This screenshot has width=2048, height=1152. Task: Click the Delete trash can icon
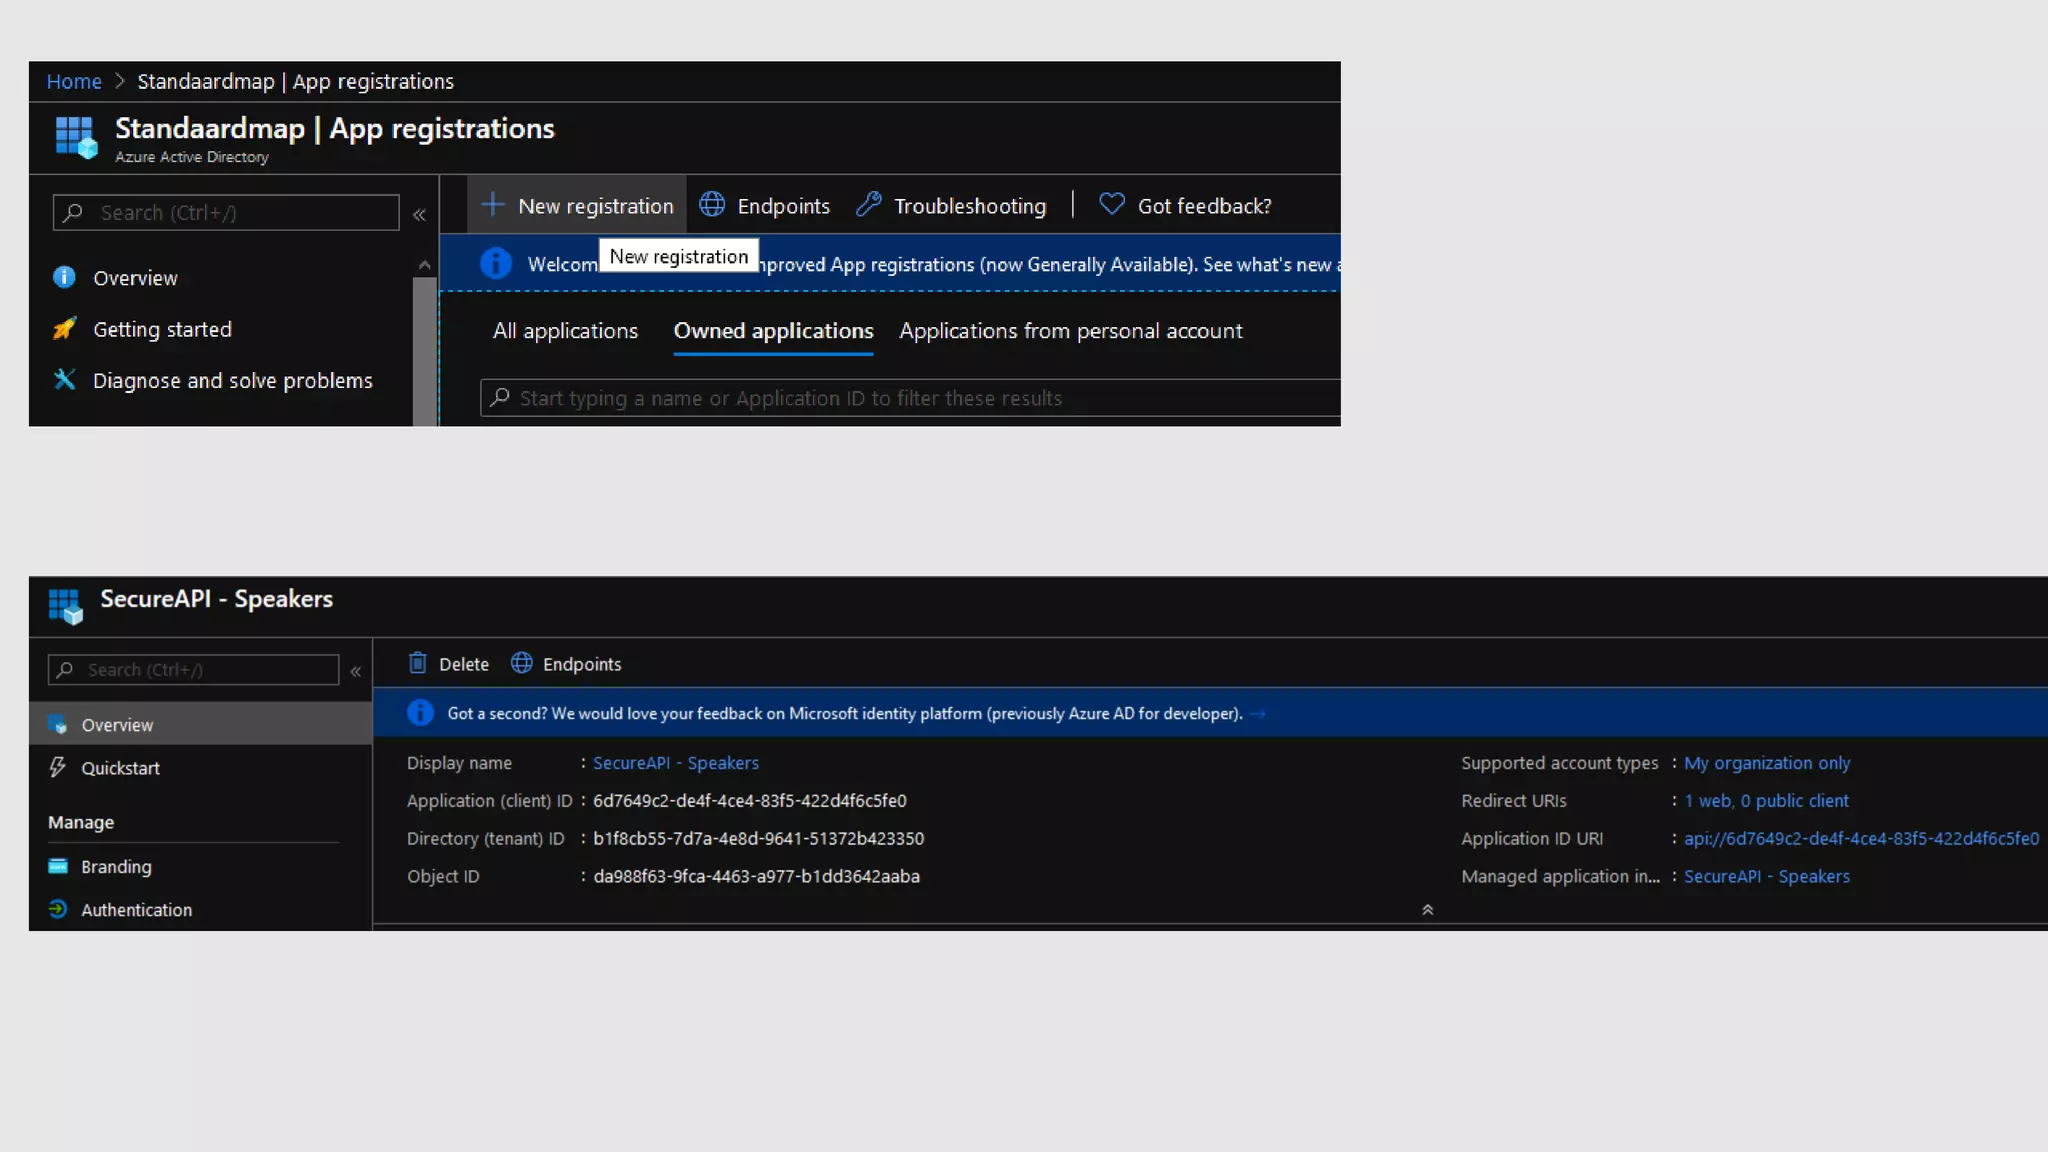pos(418,663)
